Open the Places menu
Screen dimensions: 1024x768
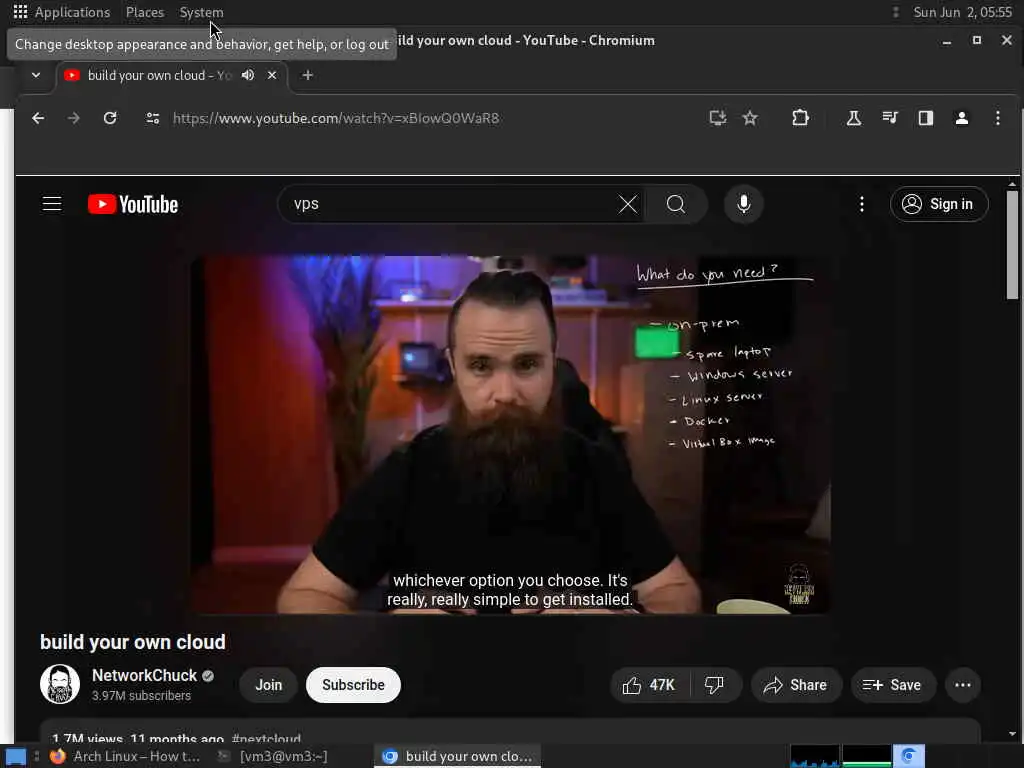(144, 12)
